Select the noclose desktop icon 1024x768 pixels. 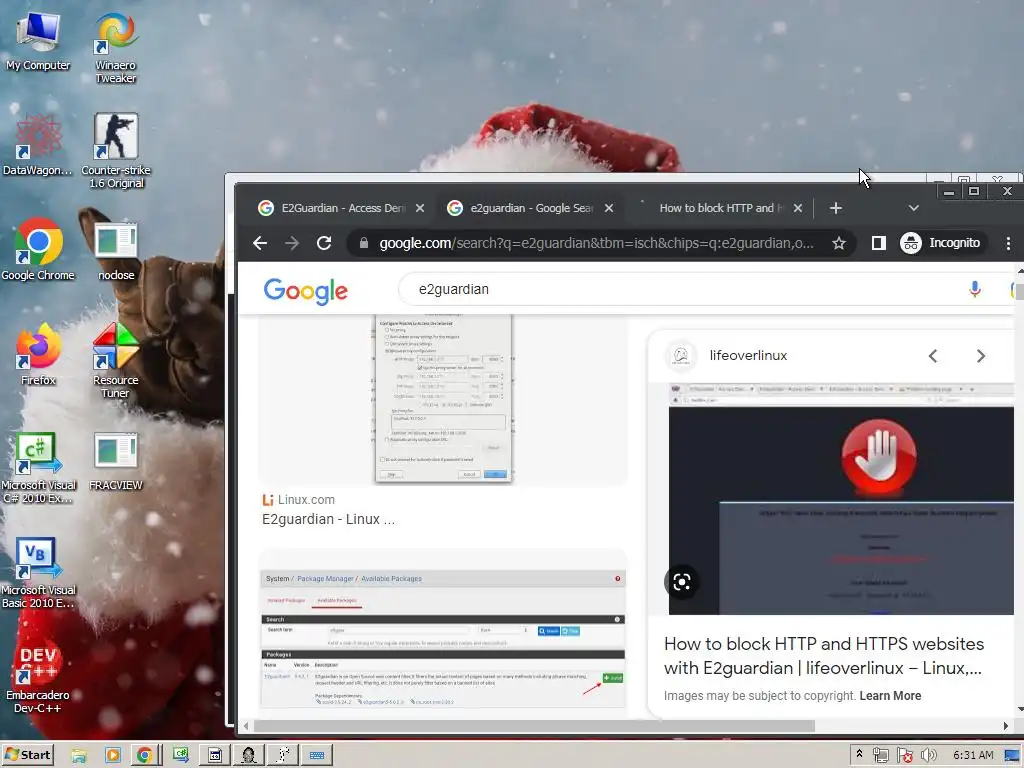click(116, 251)
